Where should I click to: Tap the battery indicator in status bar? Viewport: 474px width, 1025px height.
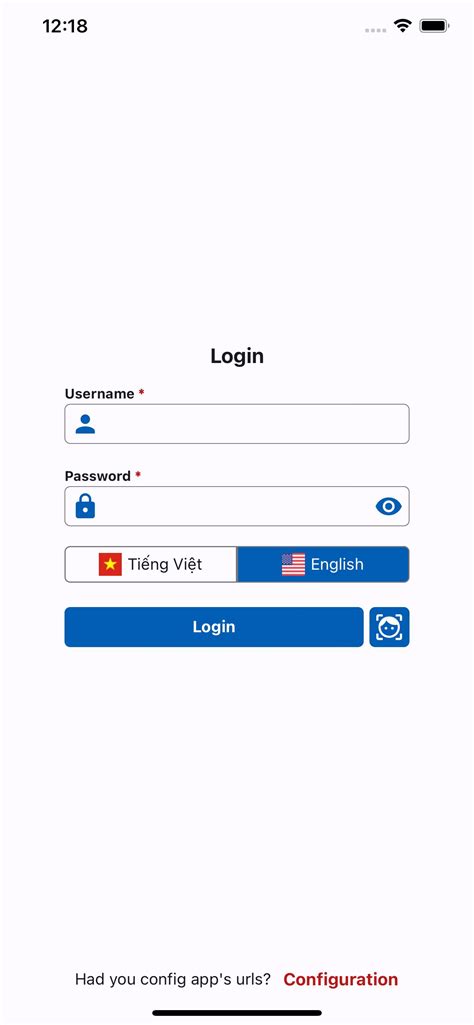tap(434, 26)
